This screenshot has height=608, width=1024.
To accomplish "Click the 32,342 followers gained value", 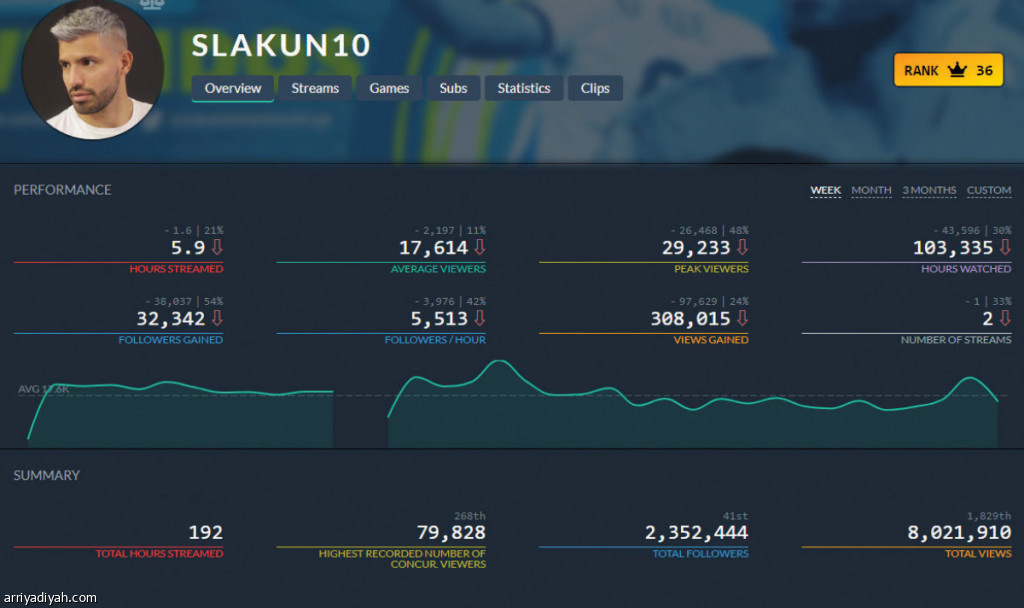I will 171,319.
